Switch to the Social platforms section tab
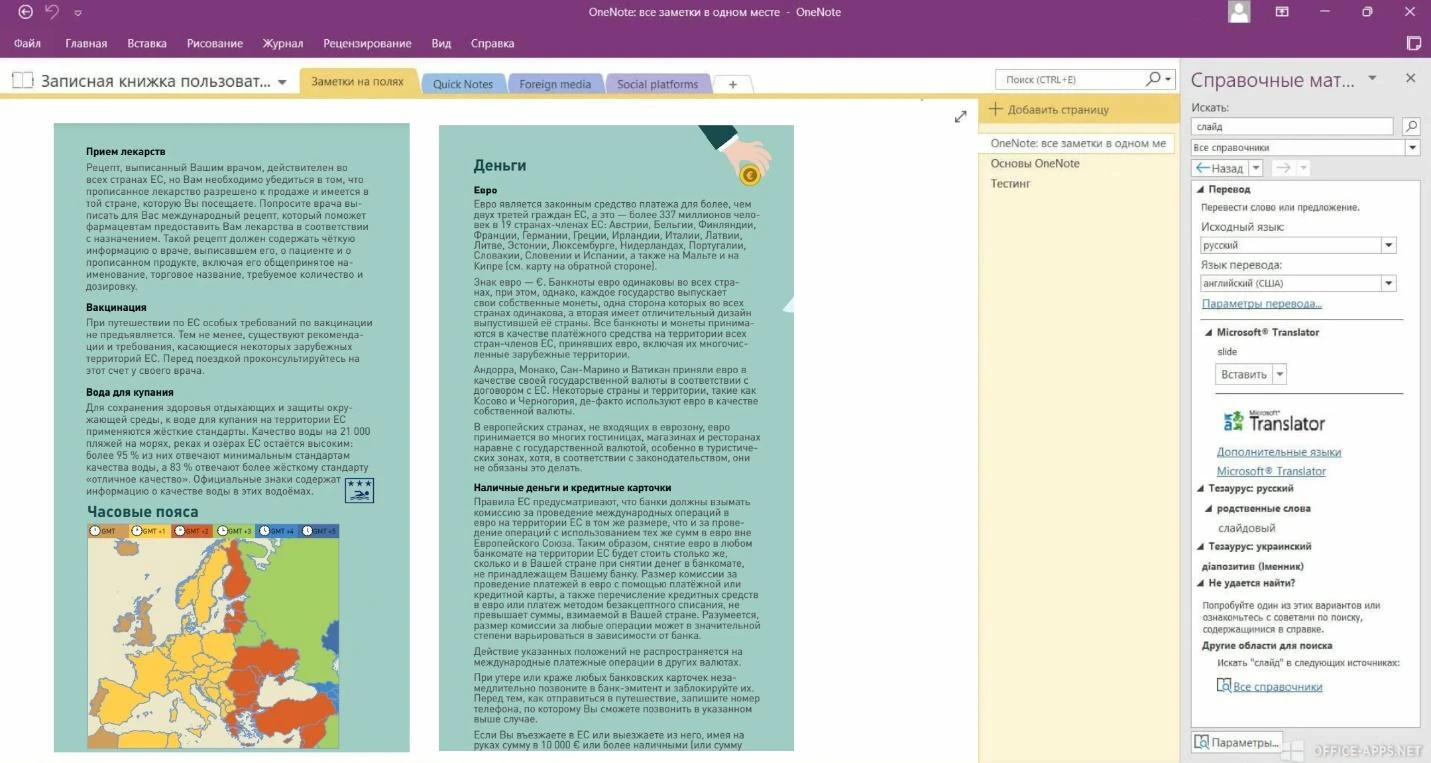The height and width of the screenshot is (763, 1431). click(x=657, y=84)
